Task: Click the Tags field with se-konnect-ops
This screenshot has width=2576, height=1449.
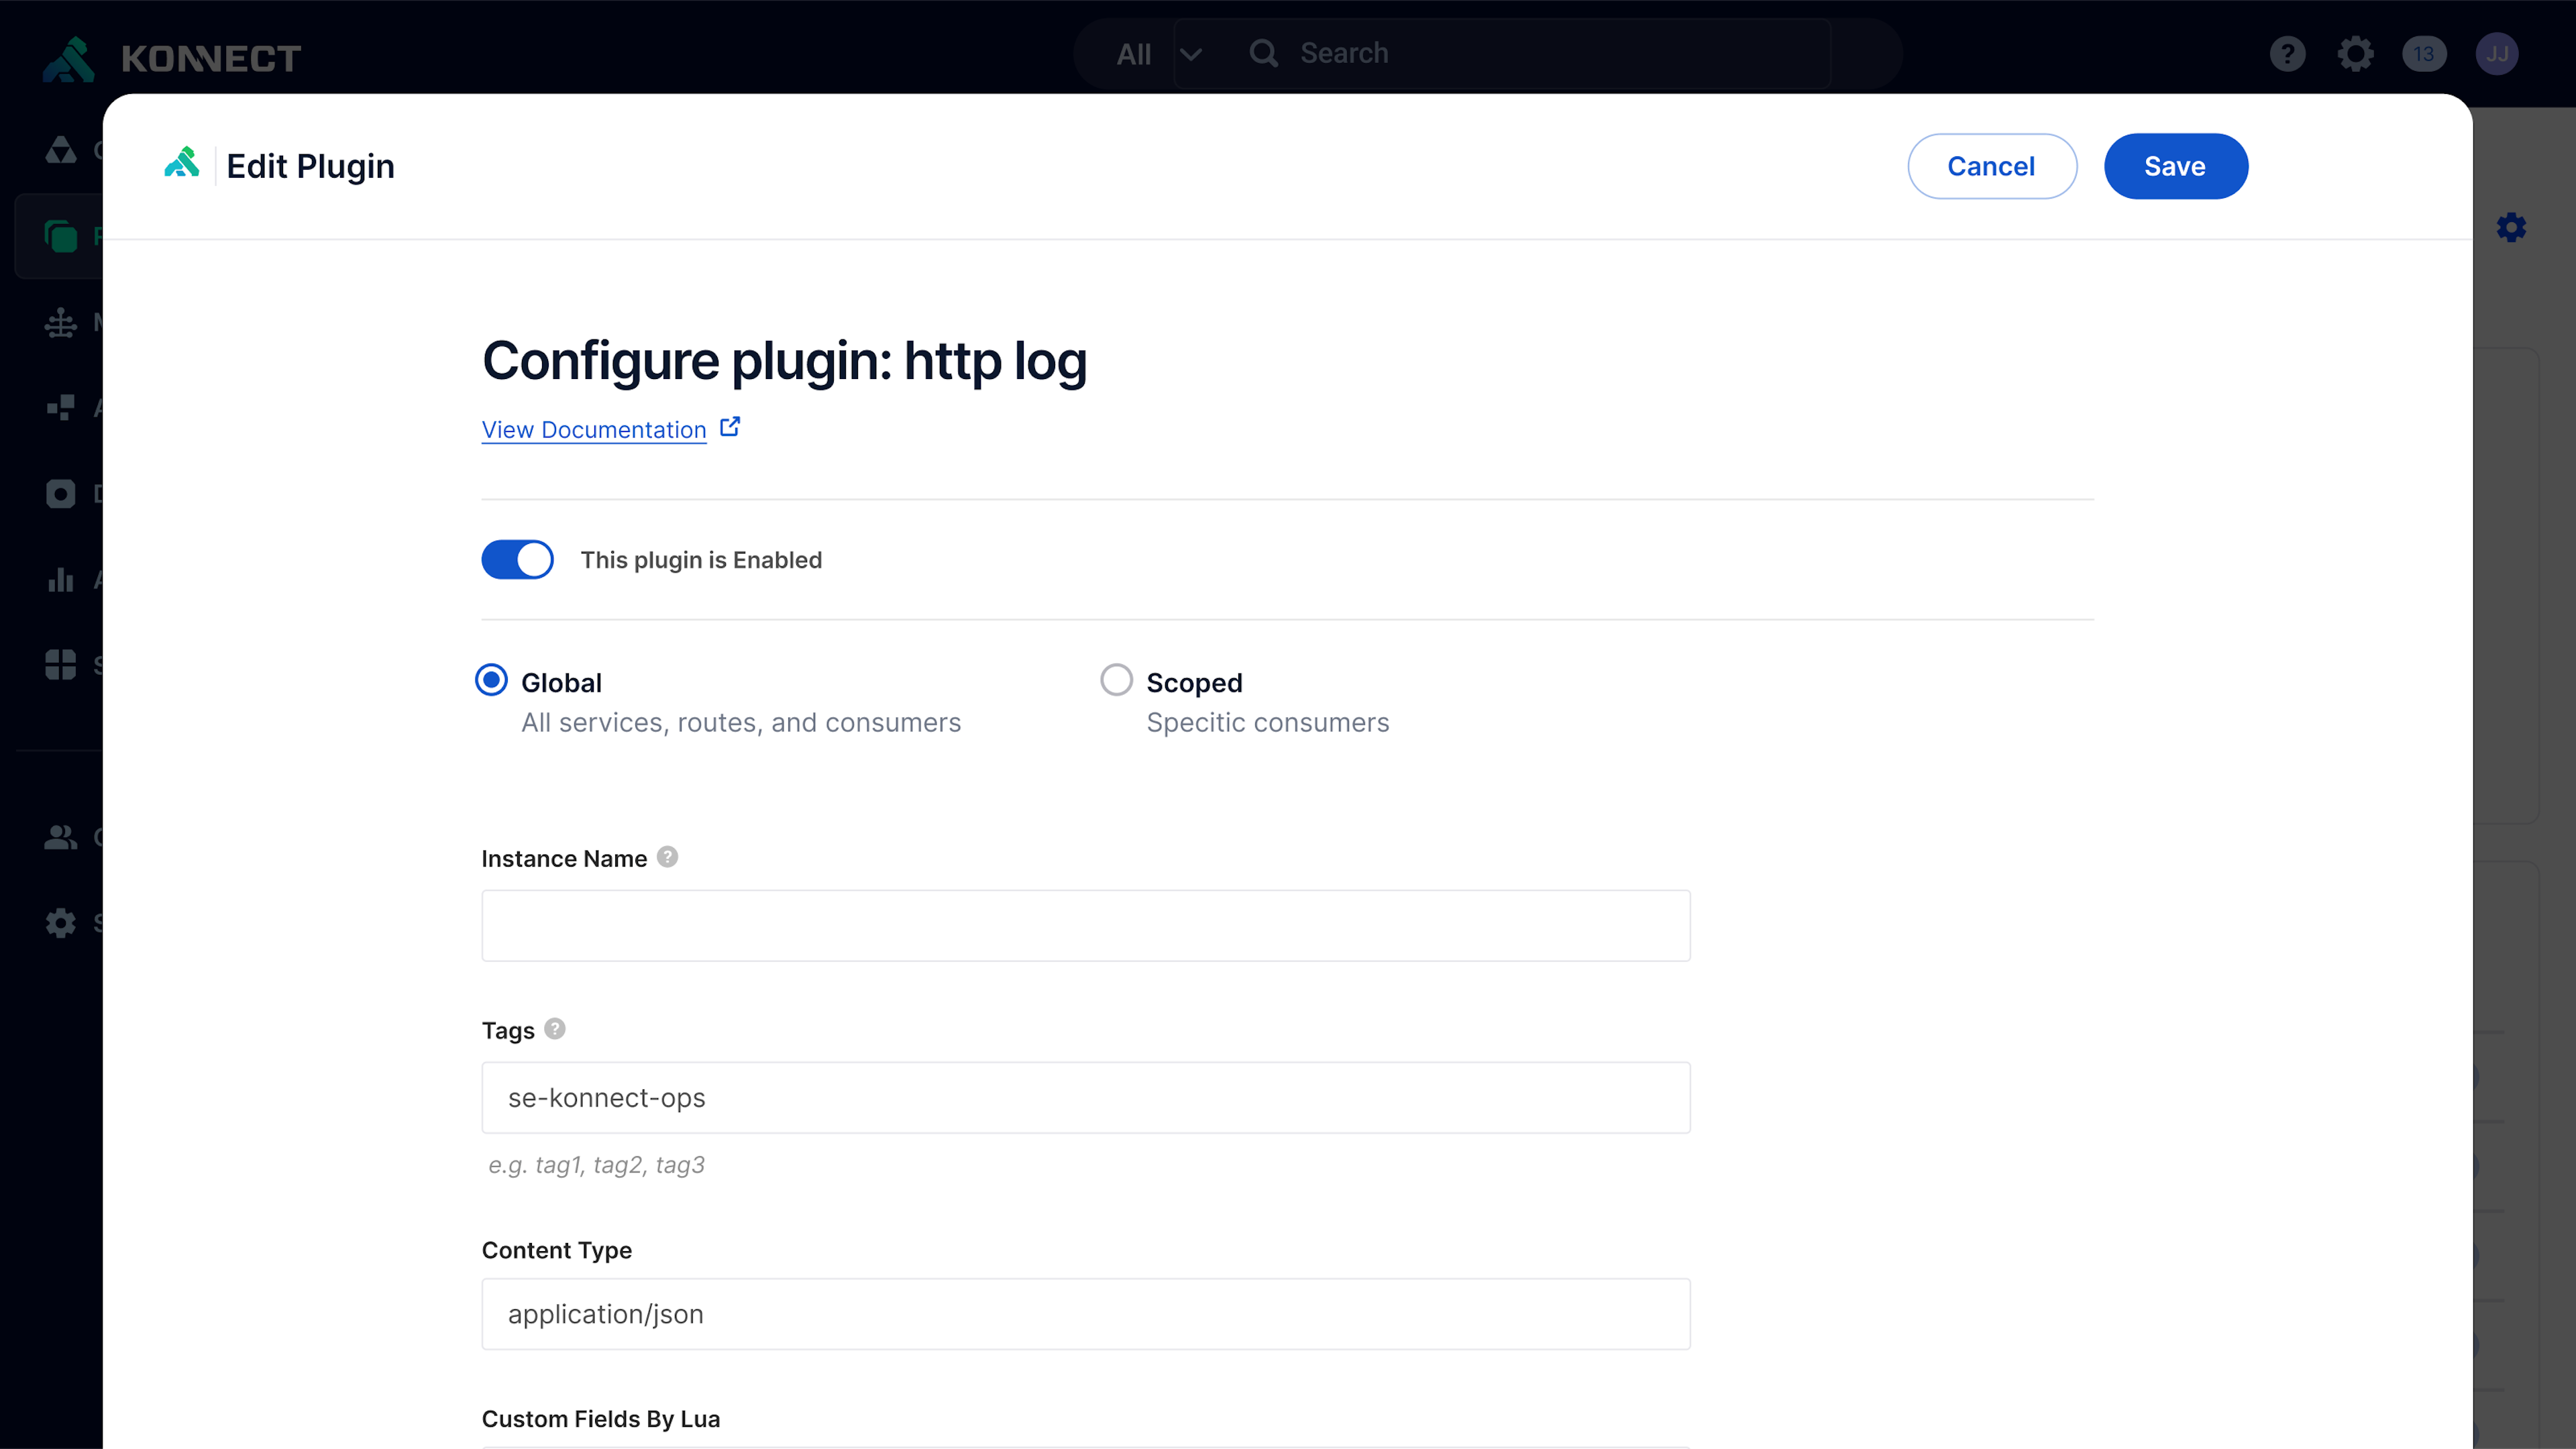Action: (x=1085, y=1097)
